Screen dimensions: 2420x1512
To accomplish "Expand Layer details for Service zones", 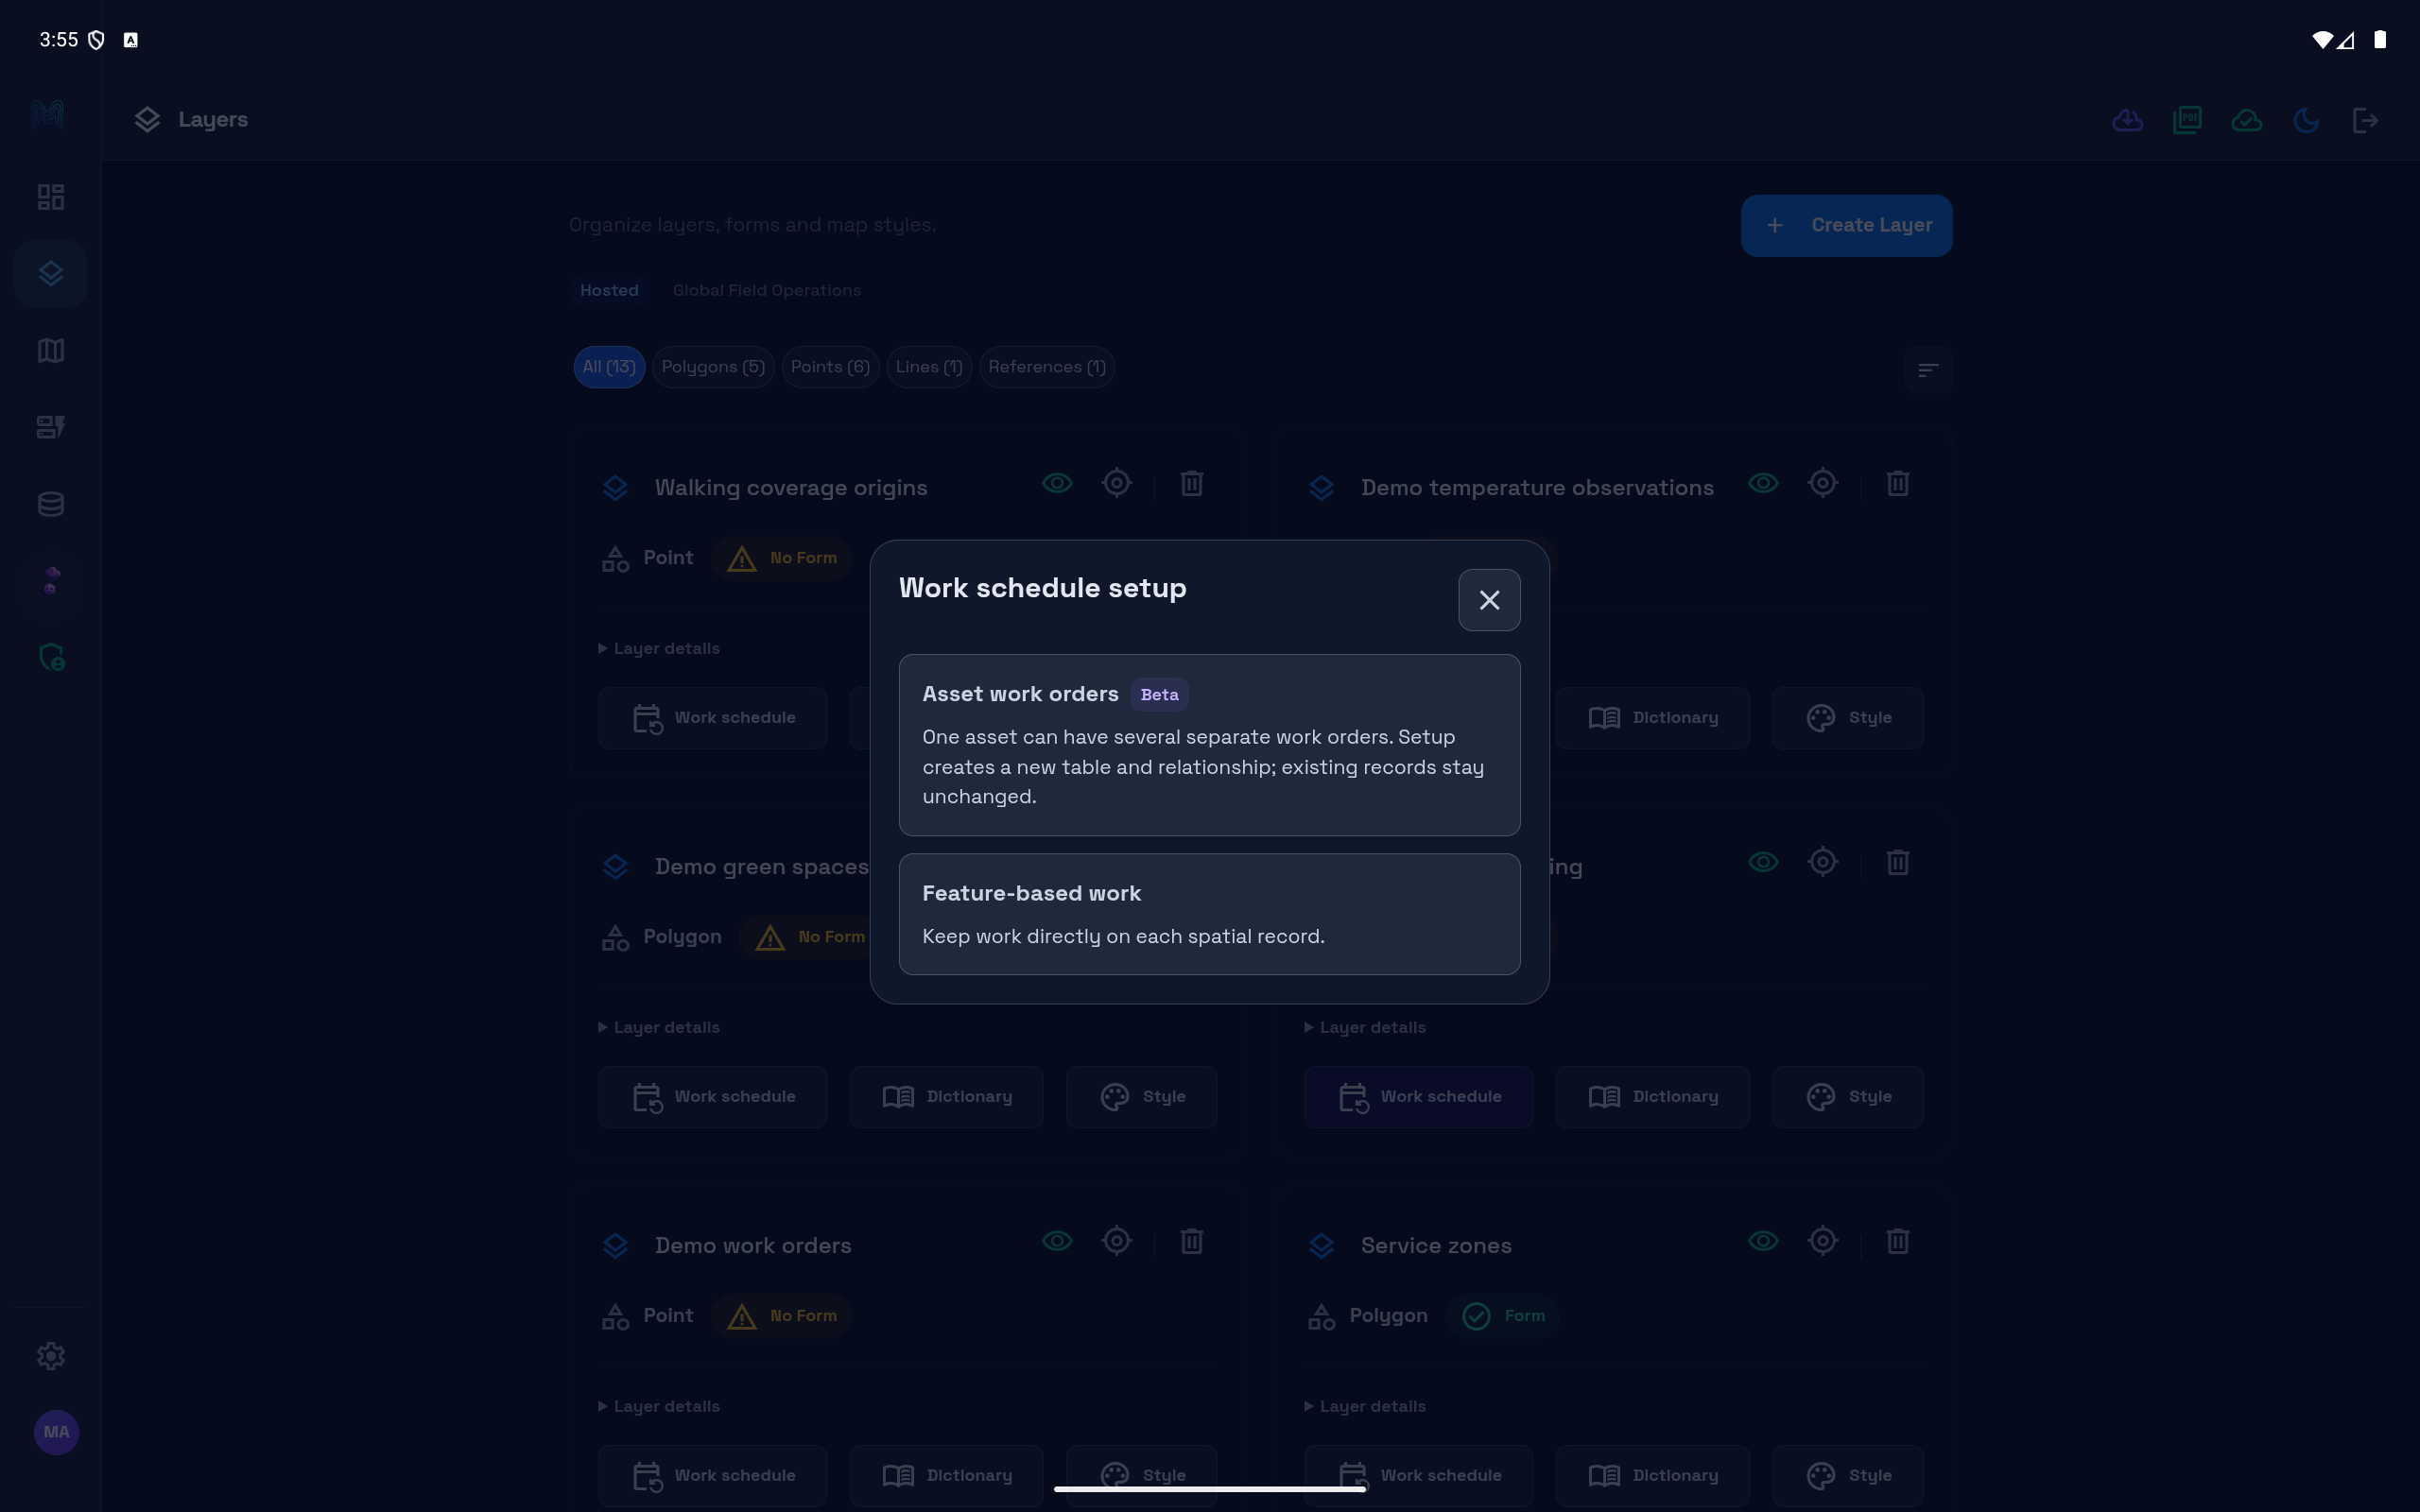I will click(1365, 1406).
